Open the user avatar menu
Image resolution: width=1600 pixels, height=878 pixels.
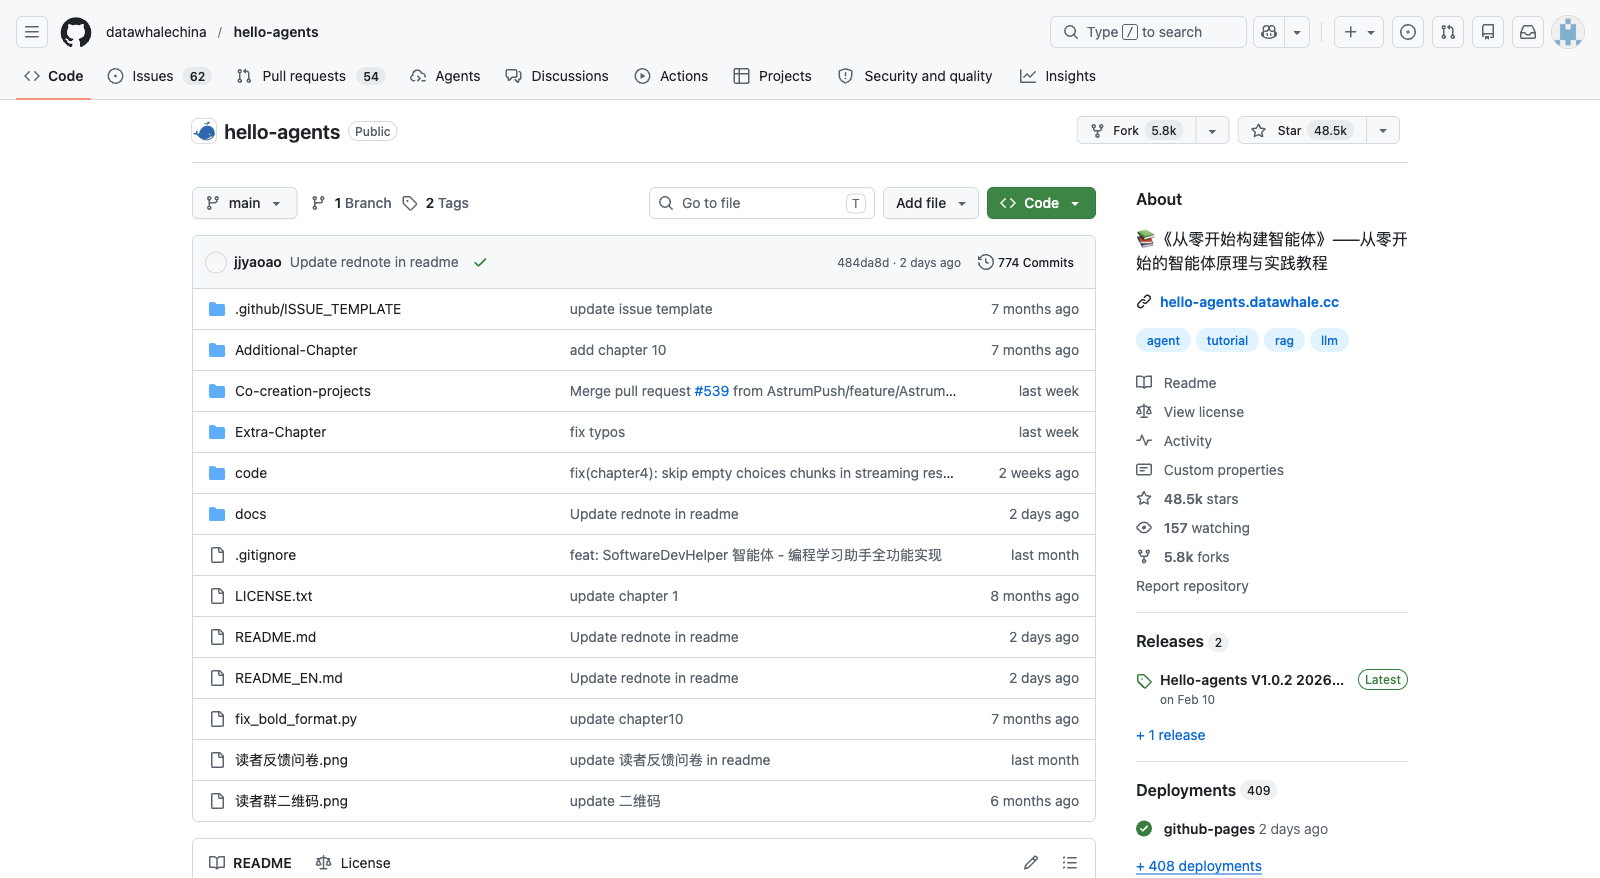tap(1568, 32)
